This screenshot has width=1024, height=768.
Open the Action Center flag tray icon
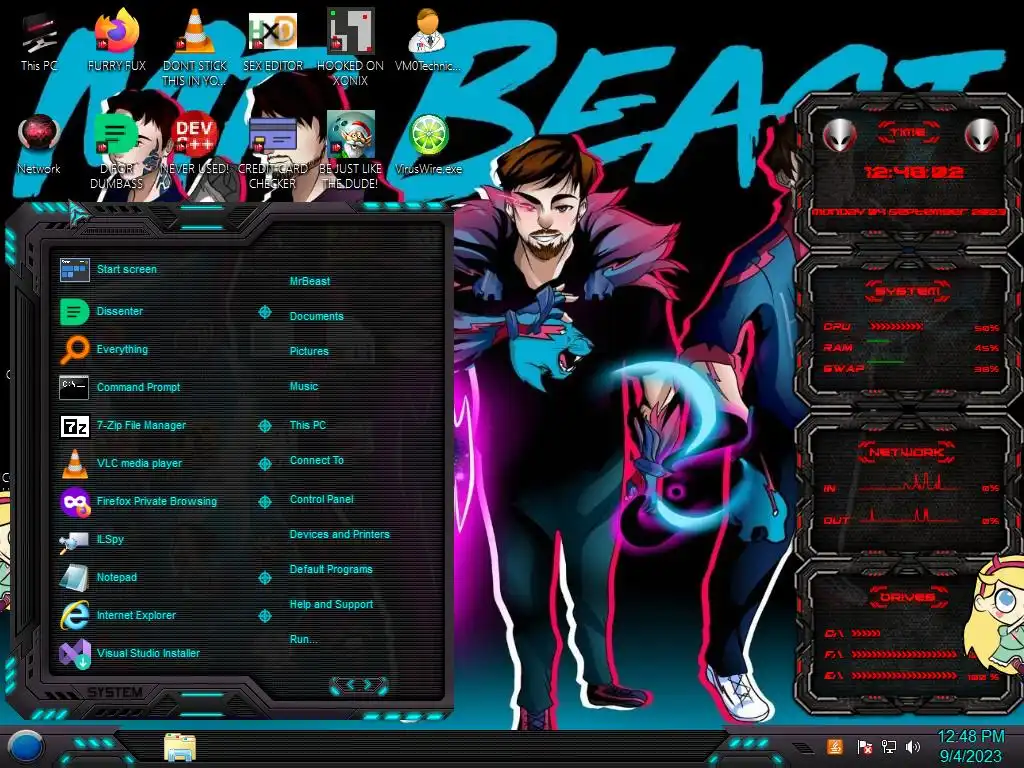[x=865, y=746]
